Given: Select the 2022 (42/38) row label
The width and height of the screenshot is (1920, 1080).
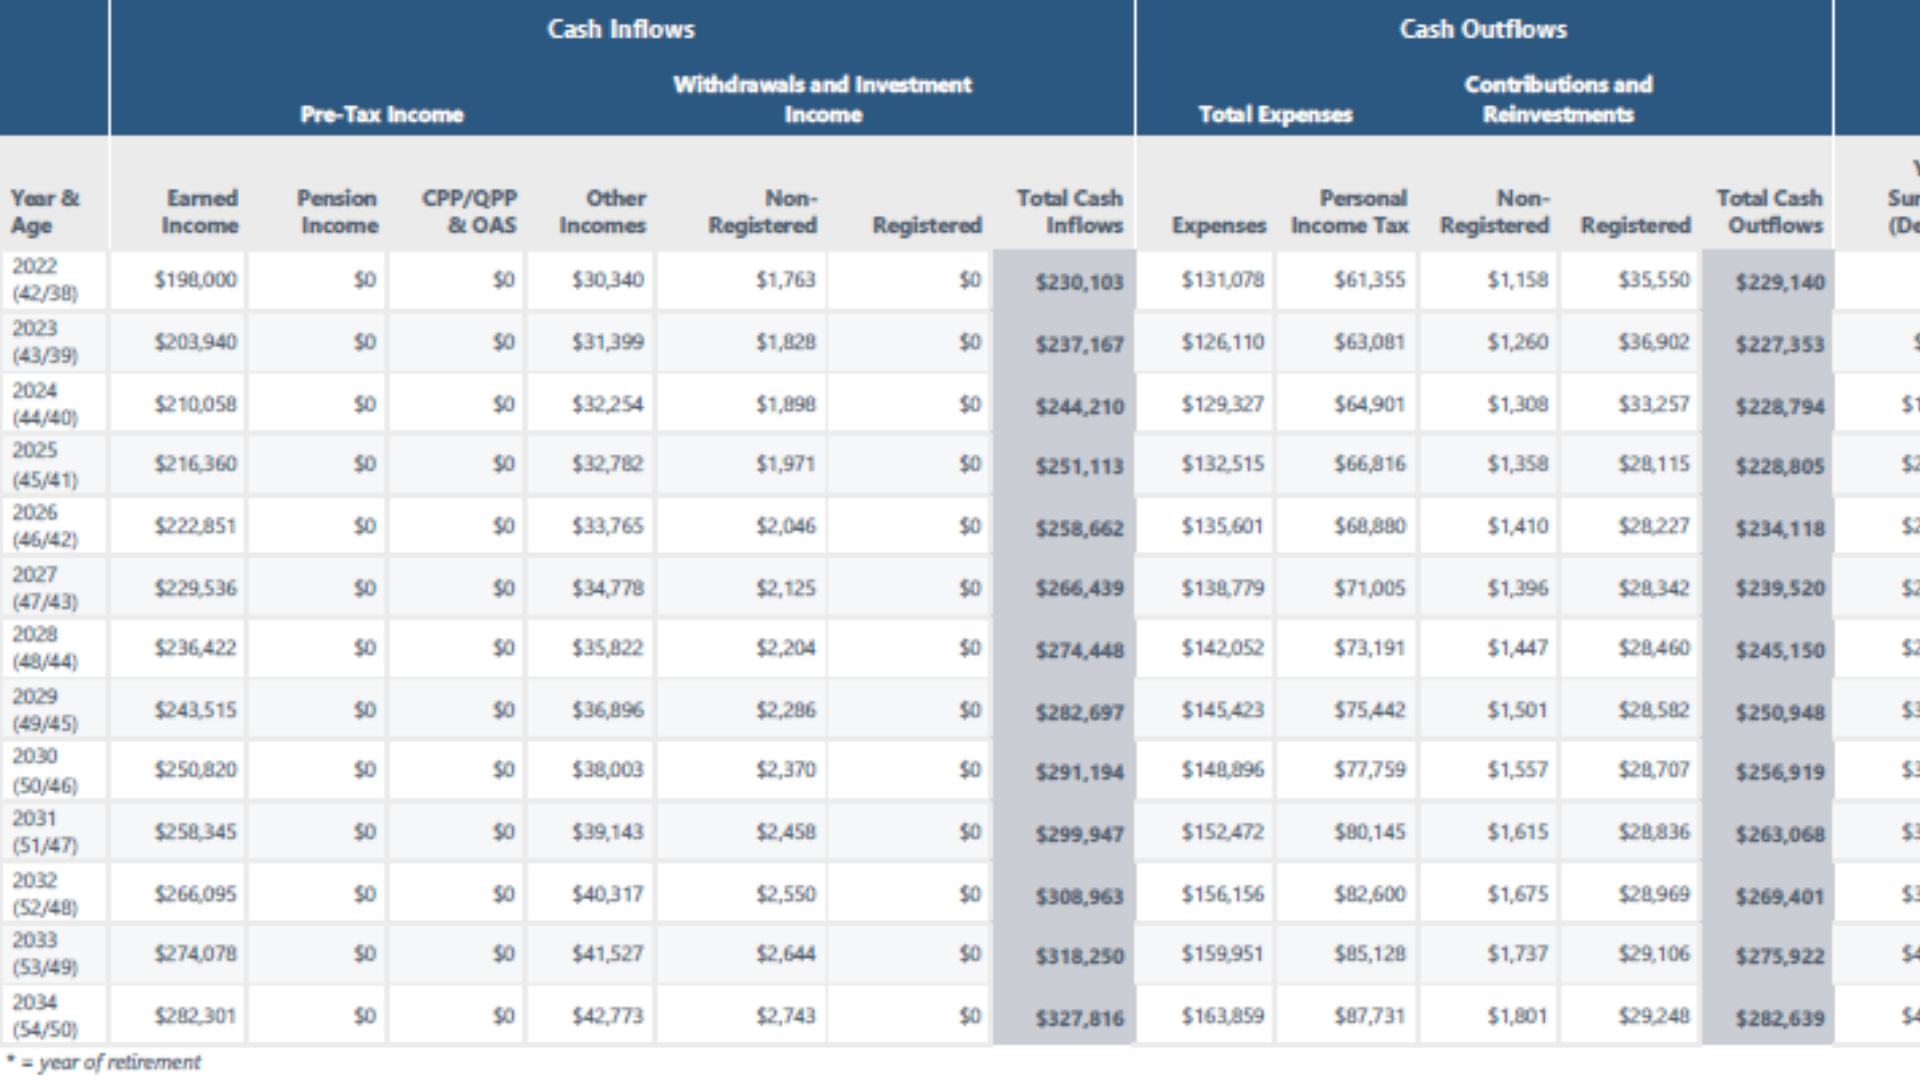Looking at the screenshot, I should click(x=44, y=279).
